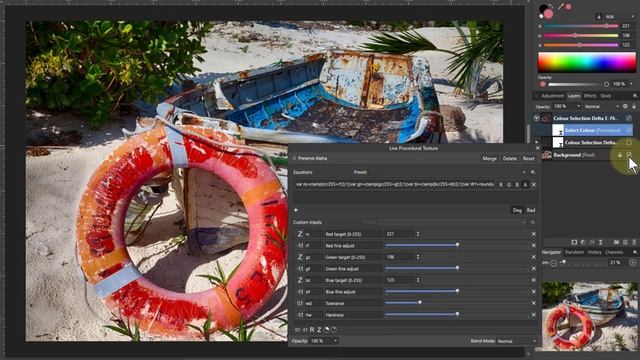The height and width of the screenshot is (360, 640).
Task: Toggle the G channel for the equation
Action: point(509,185)
